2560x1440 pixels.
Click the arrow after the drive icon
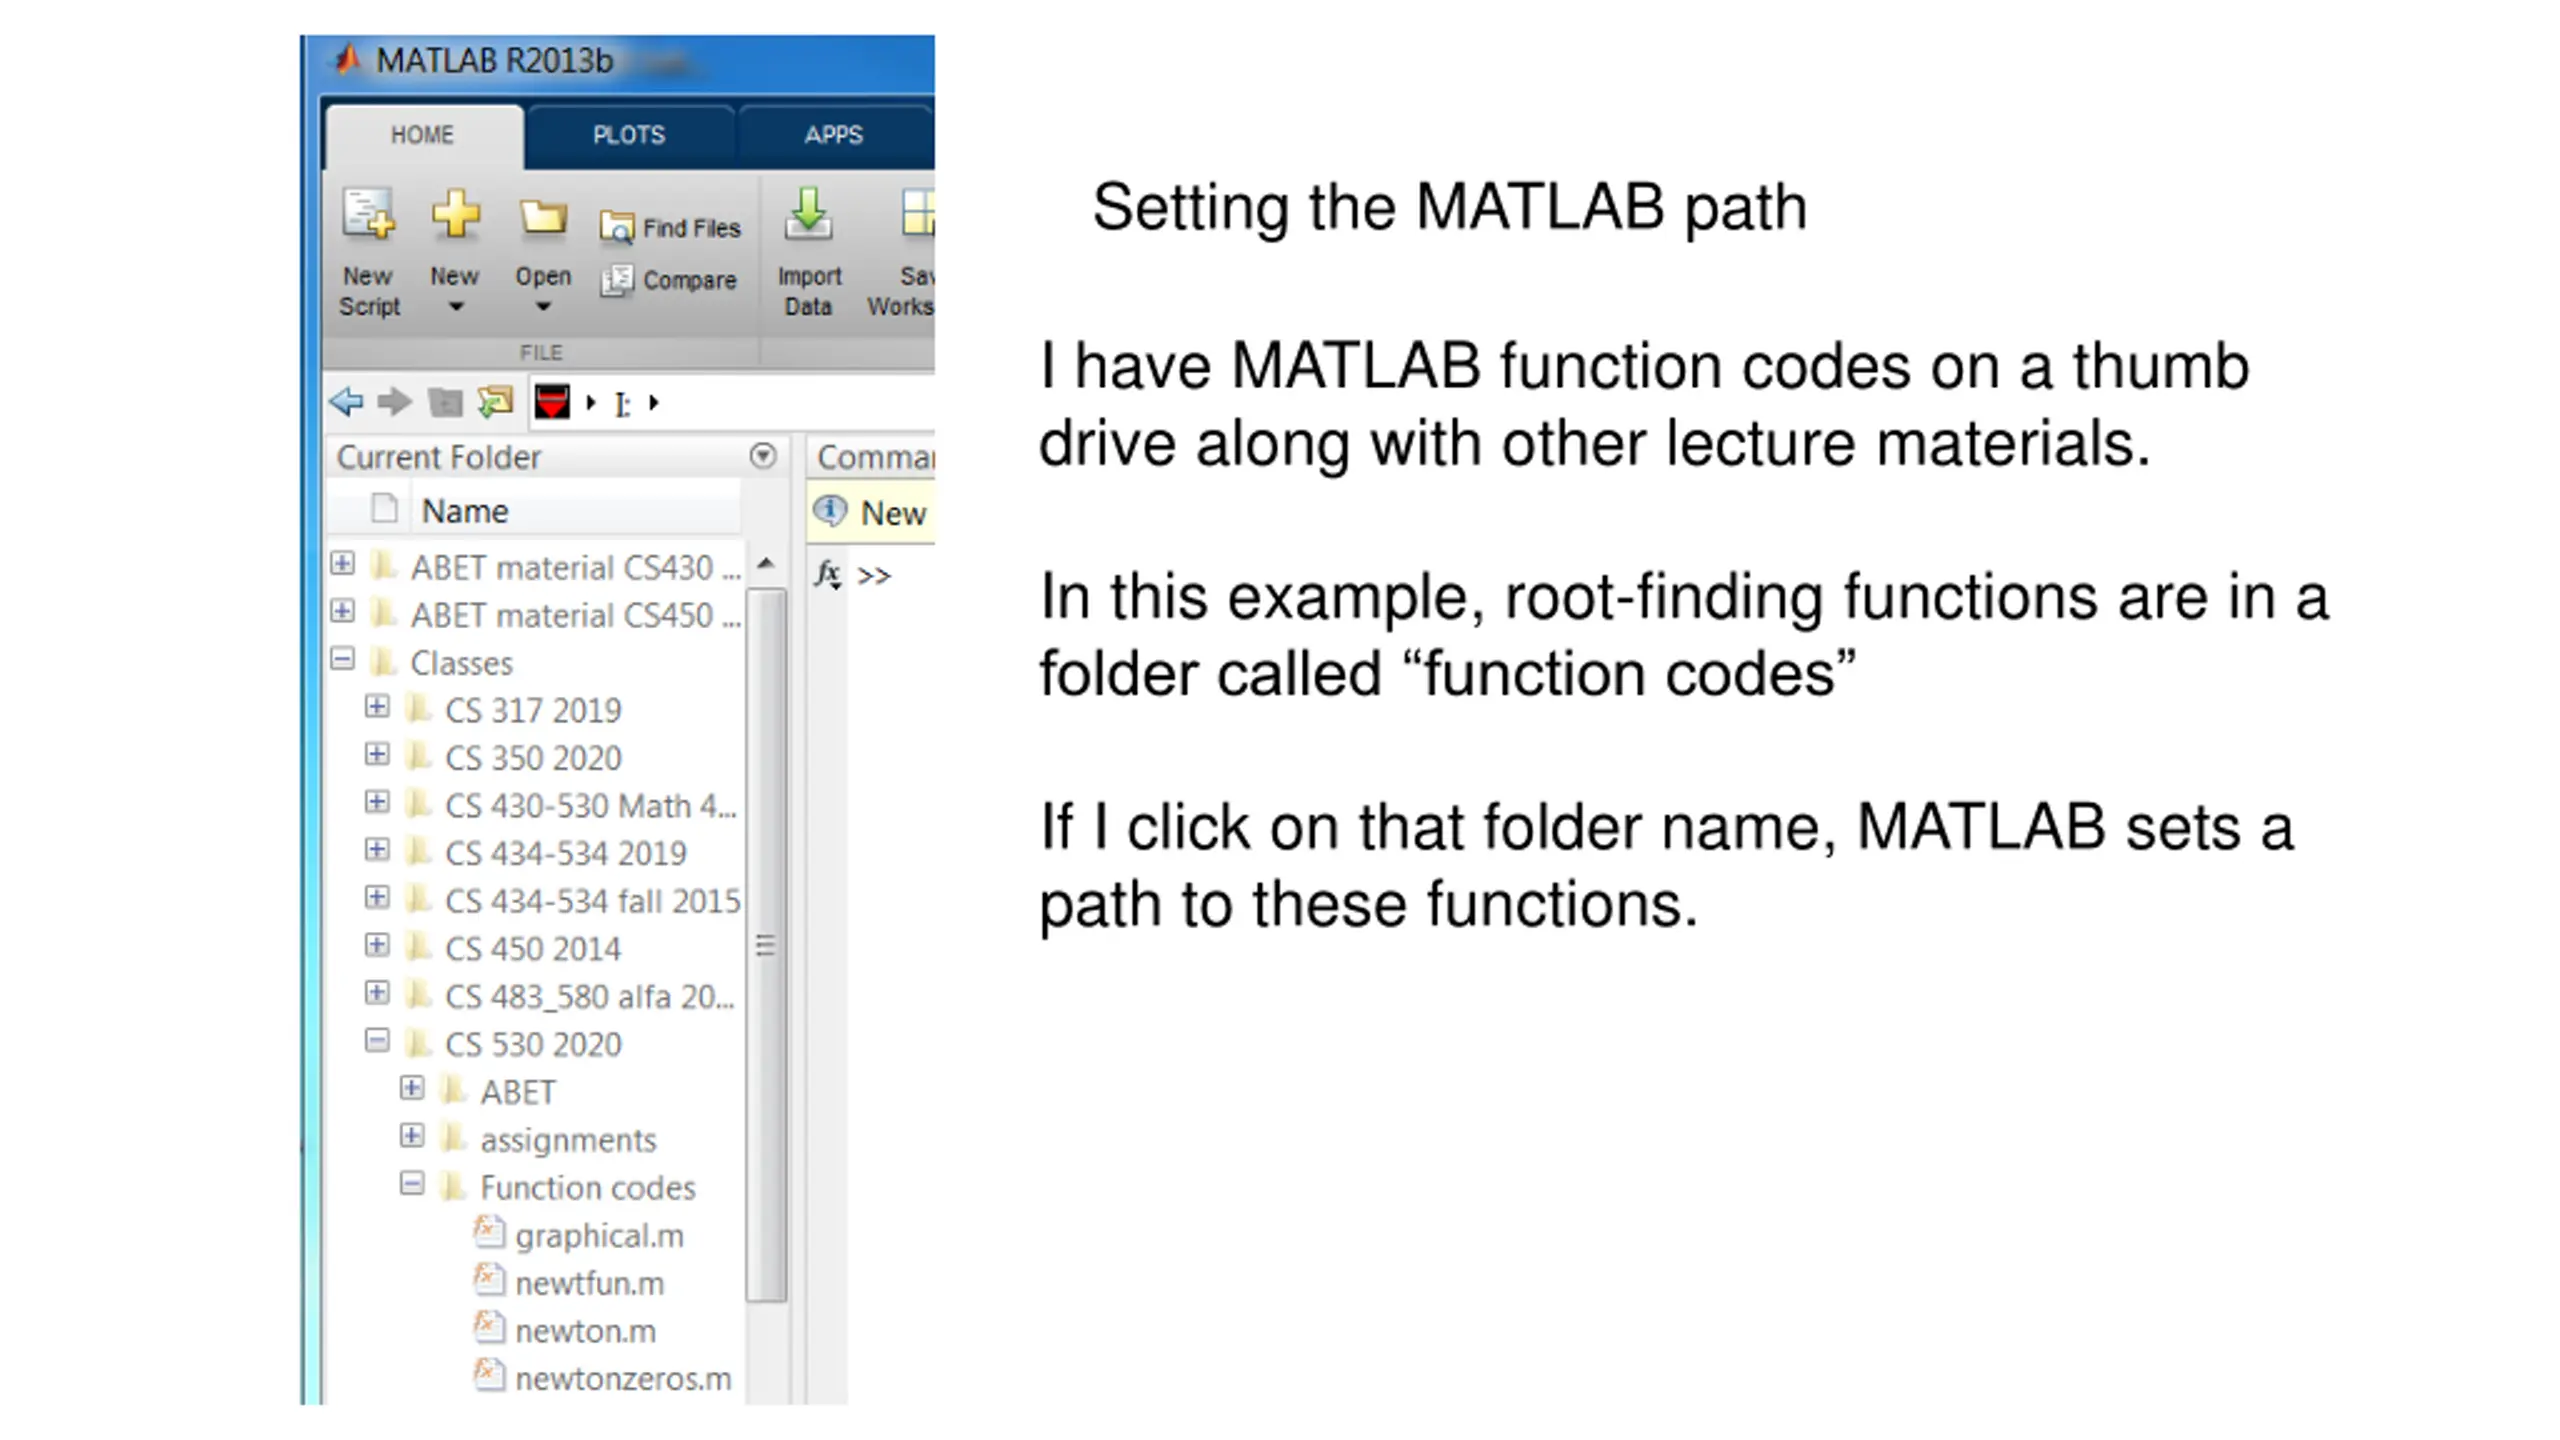click(591, 403)
